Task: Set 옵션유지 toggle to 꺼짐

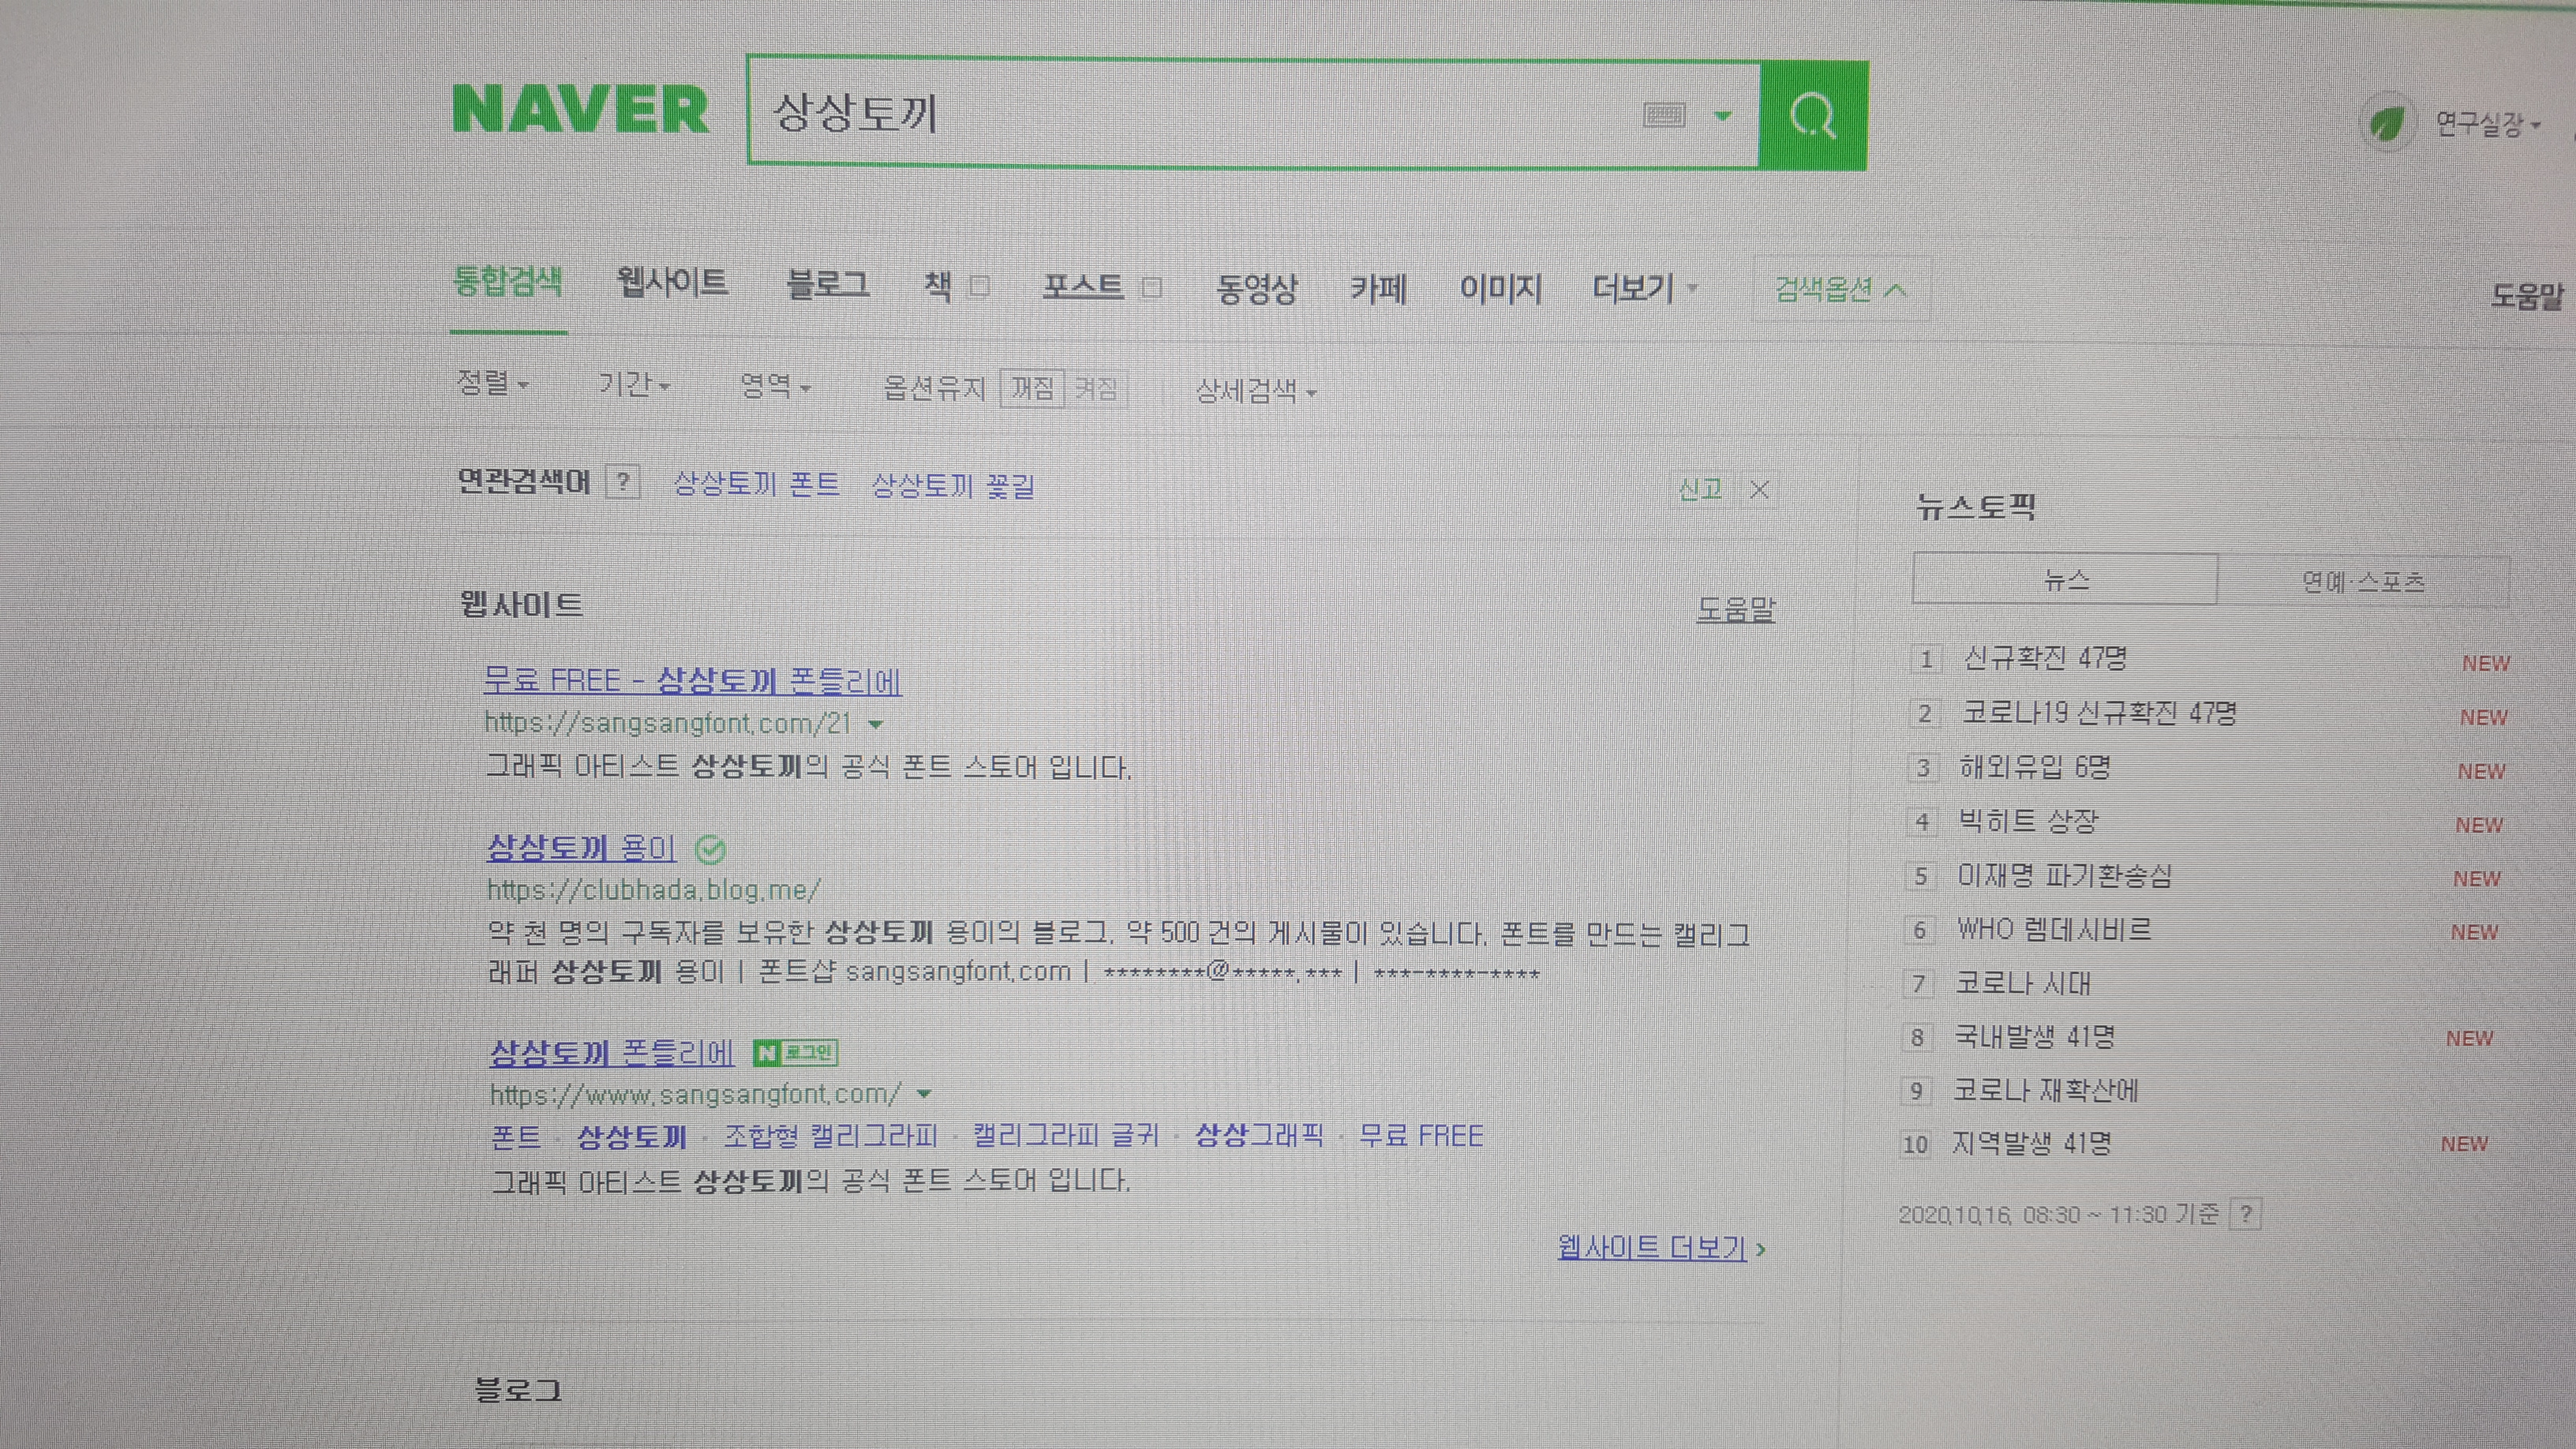Action: (1032, 388)
